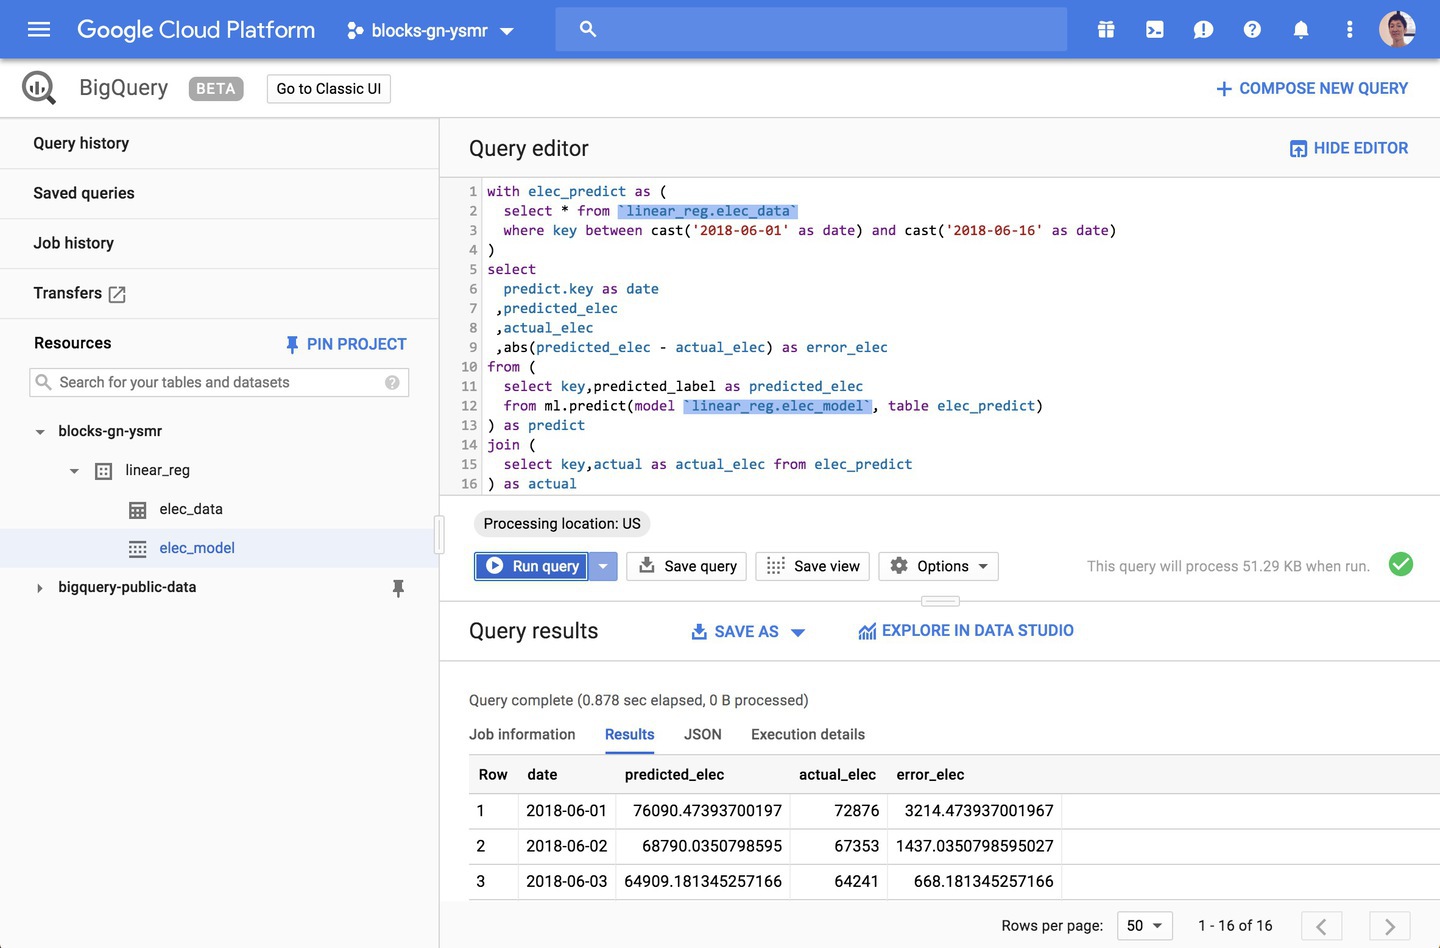This screenshot has width=1440, height=948.
Task: Open Rows per page dropdown
Action: [x=1145, y=925]
